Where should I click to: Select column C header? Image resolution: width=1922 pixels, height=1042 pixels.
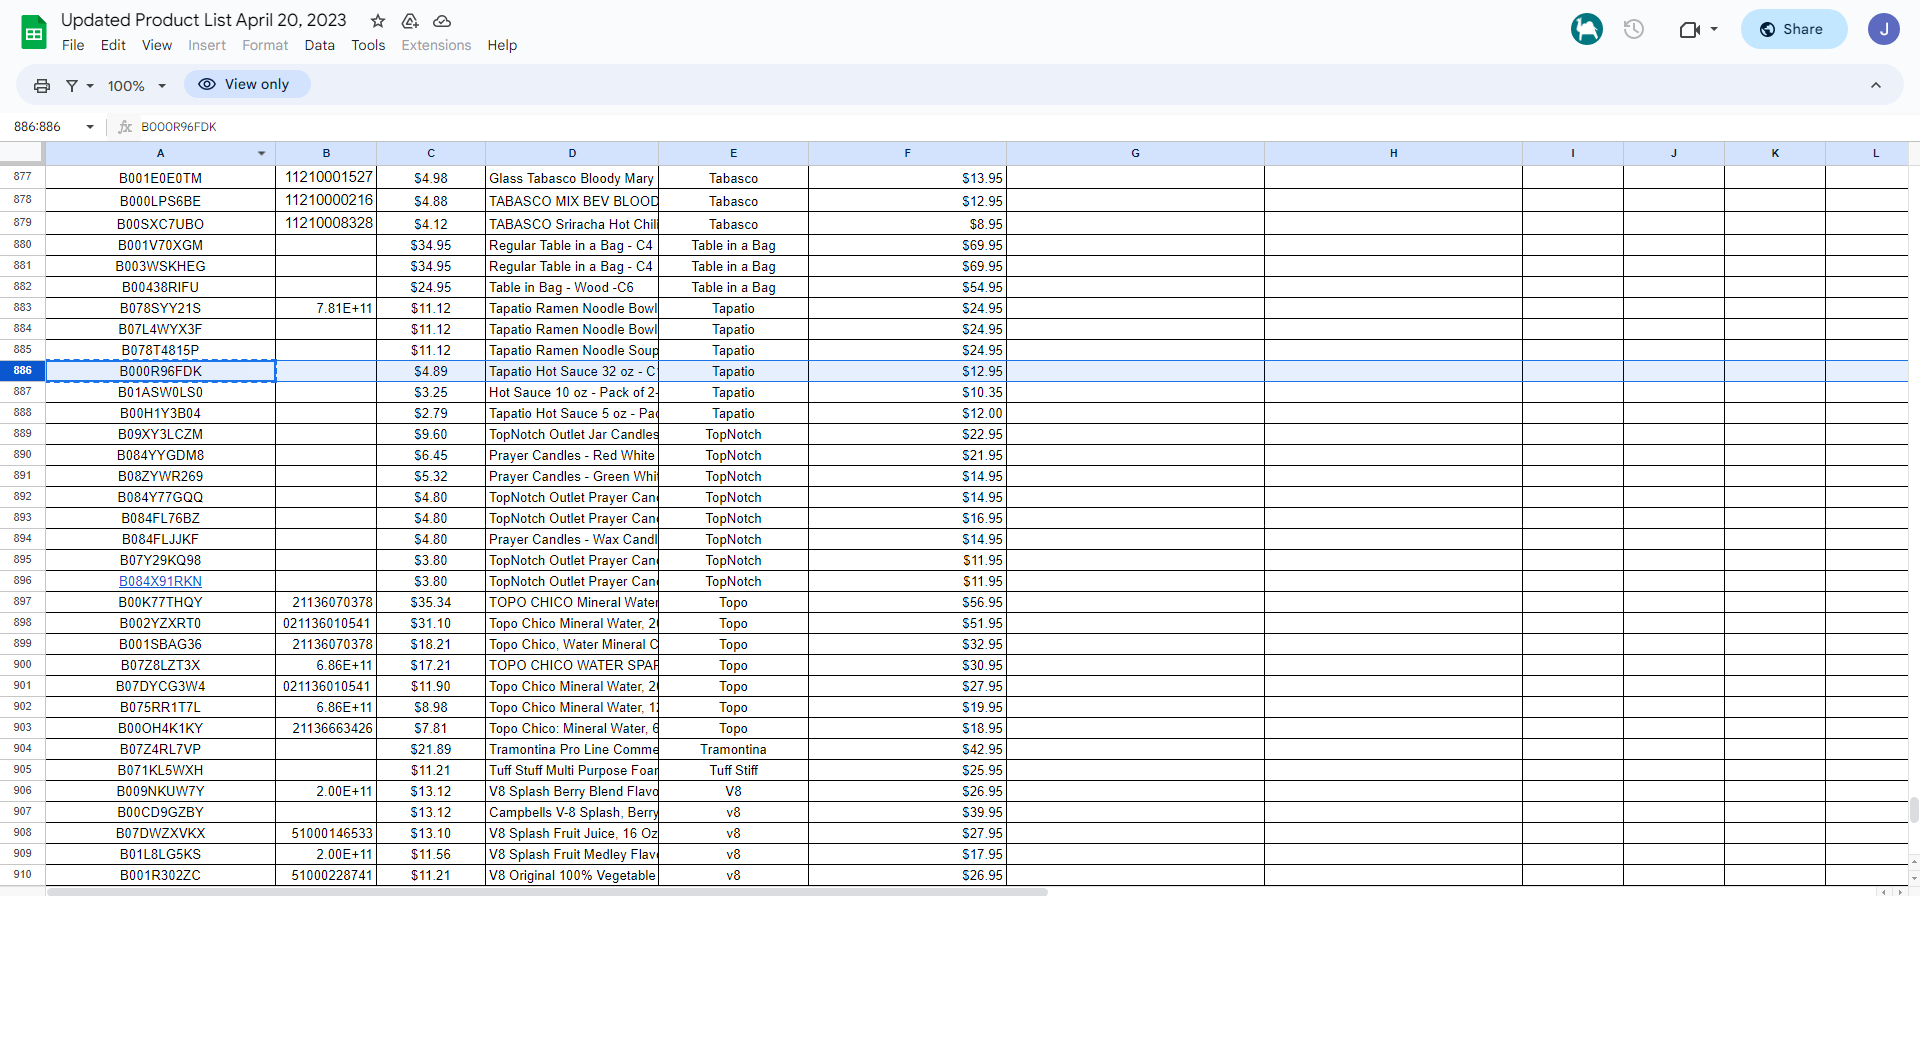[x=431, y=153]
